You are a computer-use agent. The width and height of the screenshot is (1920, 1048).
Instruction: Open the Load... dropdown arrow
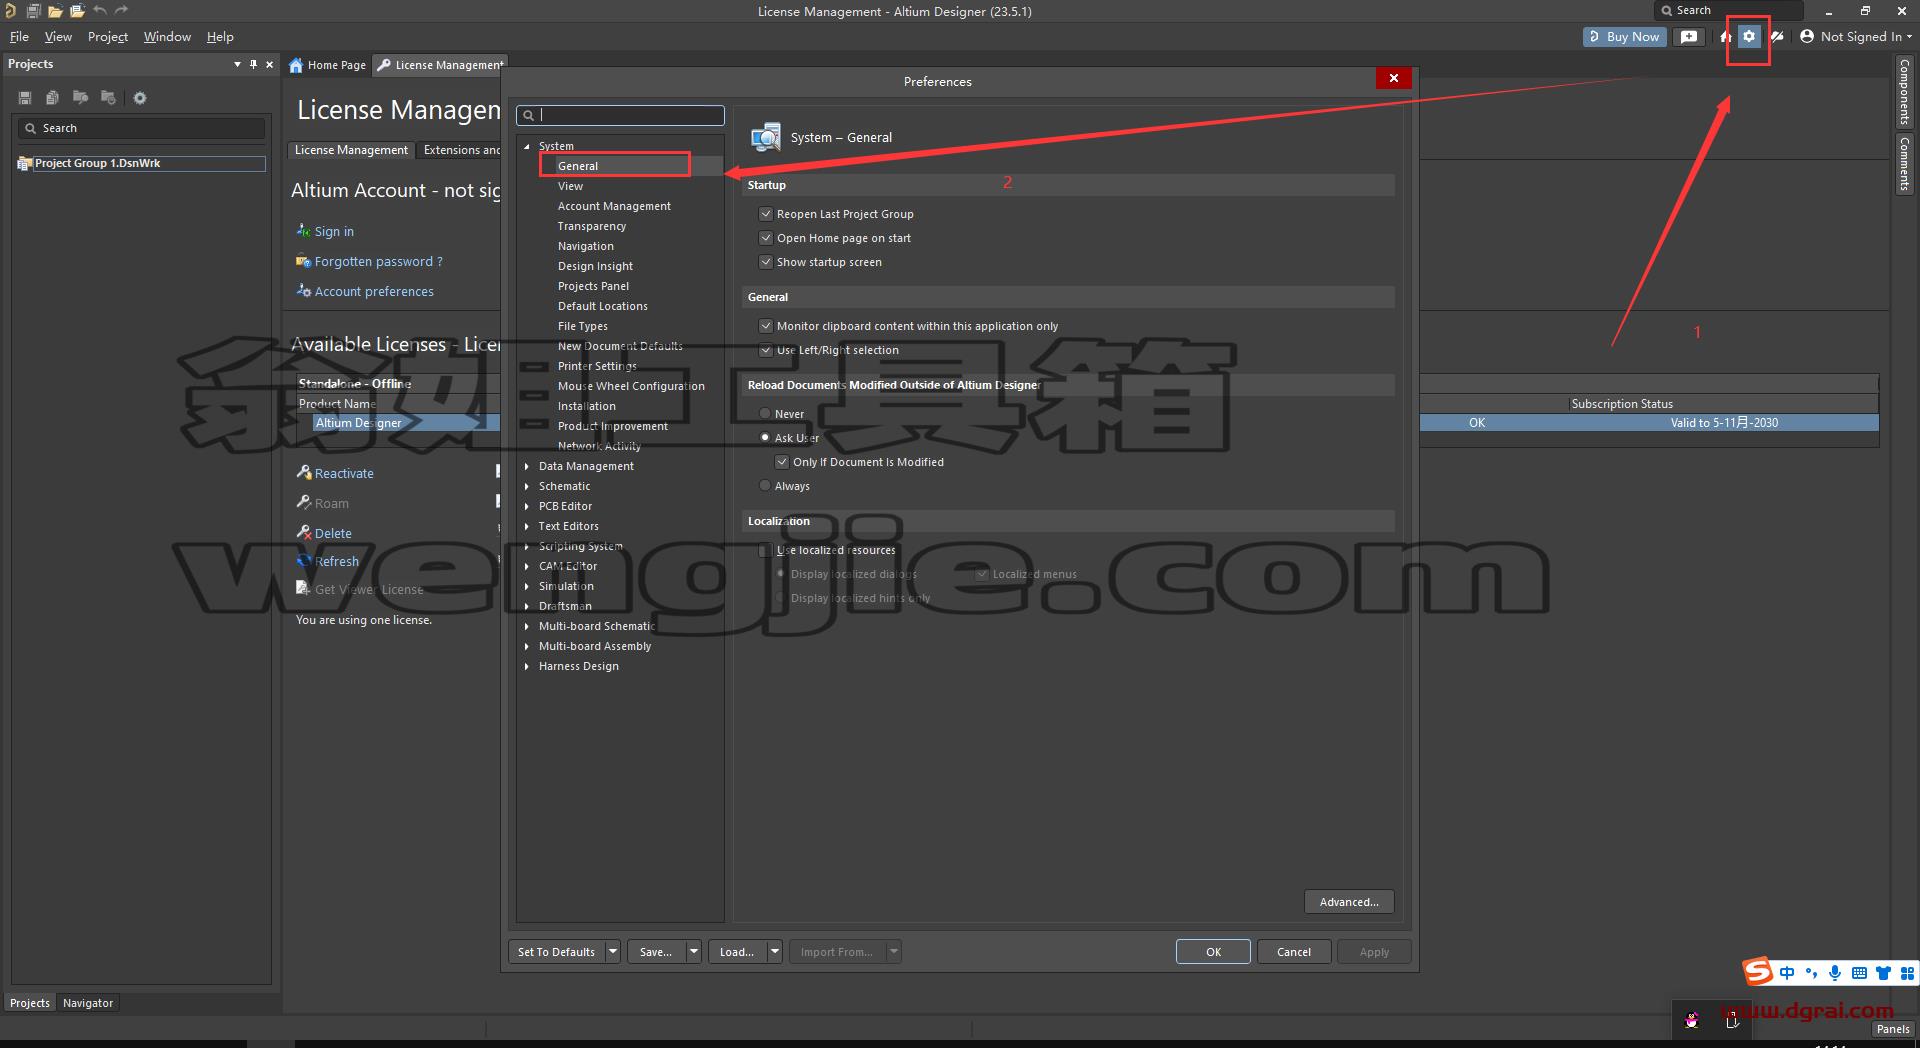coord(775,952)
